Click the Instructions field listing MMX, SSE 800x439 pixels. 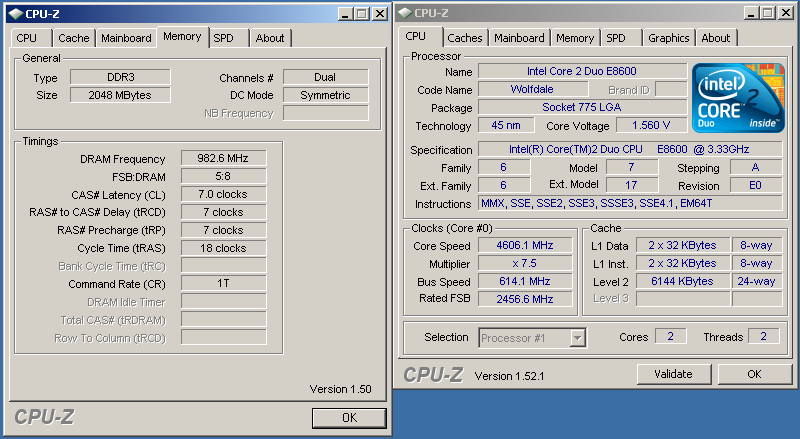pos(630,203)
